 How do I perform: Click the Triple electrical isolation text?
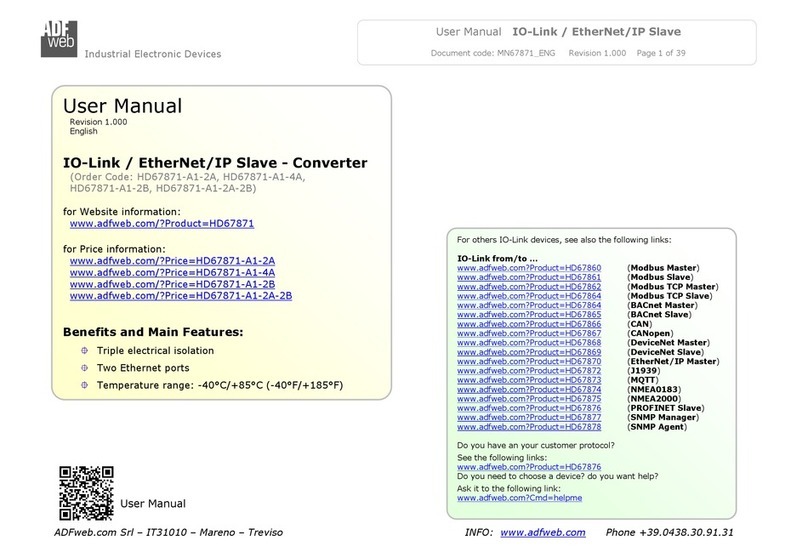click(x=155, y=350)
